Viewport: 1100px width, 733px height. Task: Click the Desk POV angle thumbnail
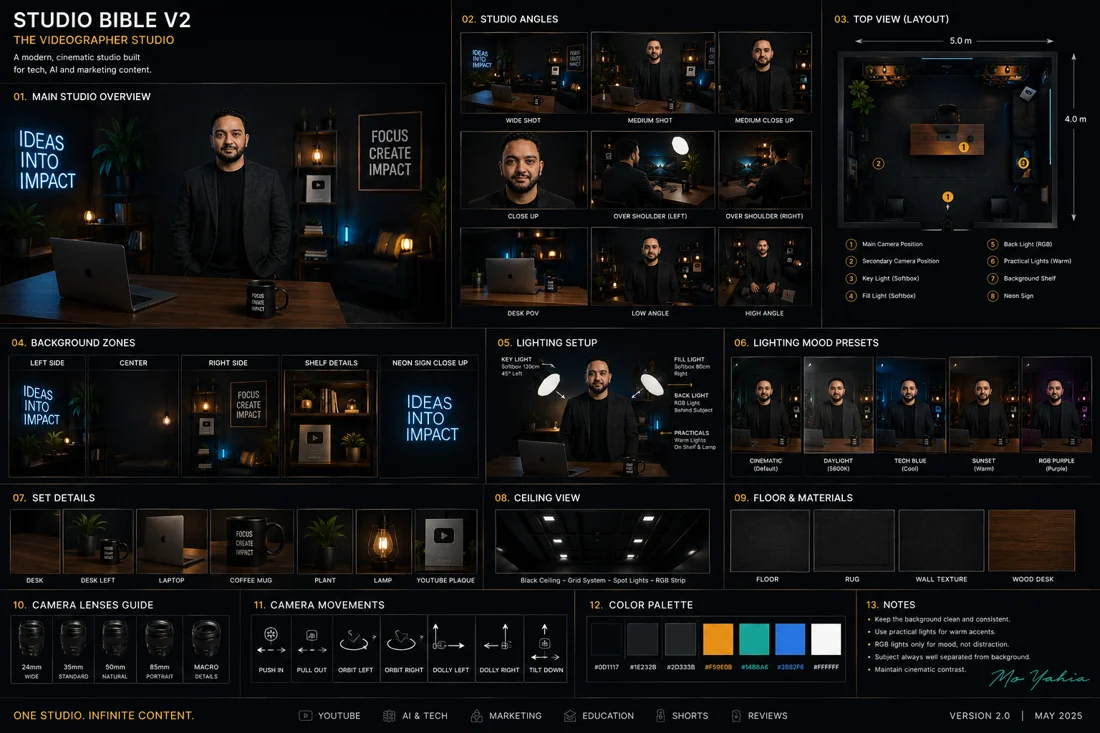pyautogui.click(x=523, y=267)
